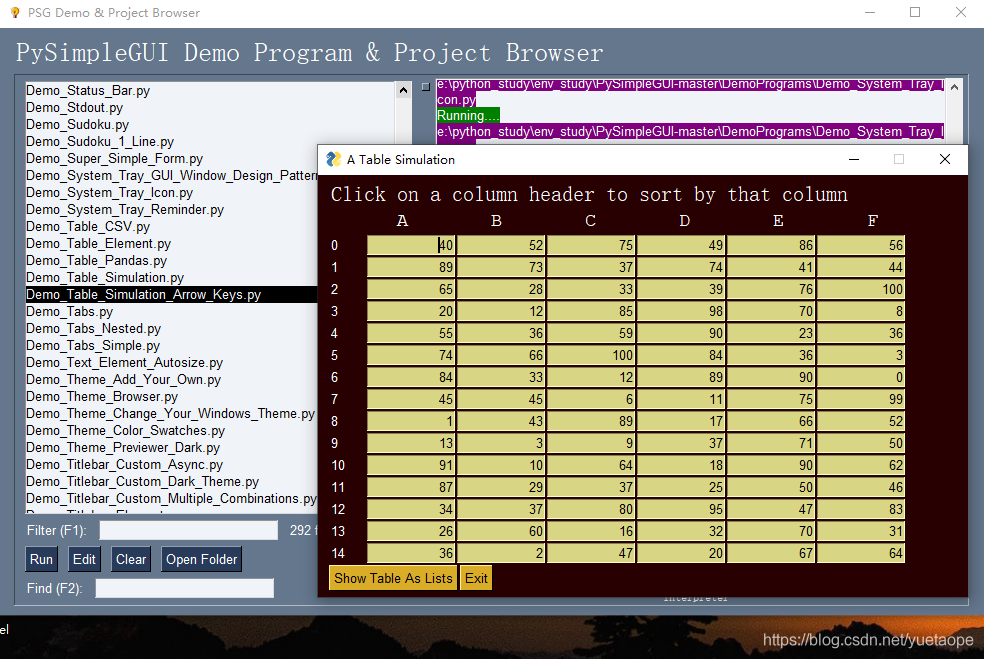The image size is (984, 659).
Task: Focus the Find (F2) input field
Action: tap(184, 588)
